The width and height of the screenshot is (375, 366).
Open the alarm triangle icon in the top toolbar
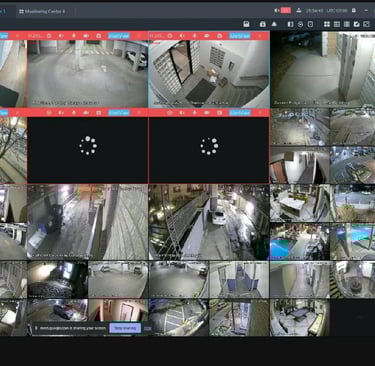point(274,24)
